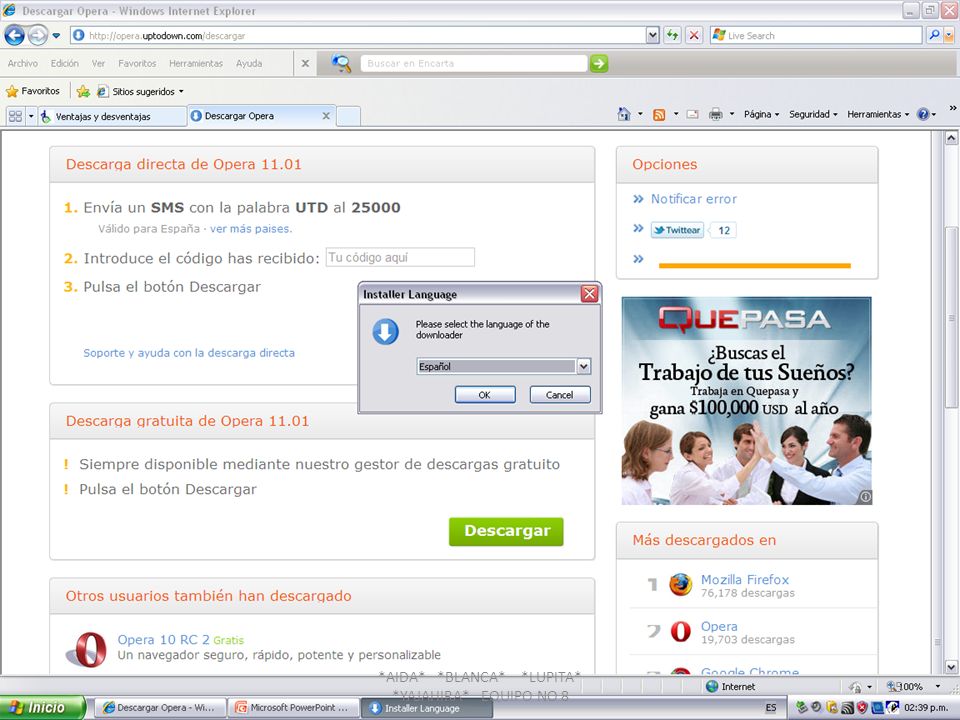Click the Windows Inicio start button

[x=42, y=708]
